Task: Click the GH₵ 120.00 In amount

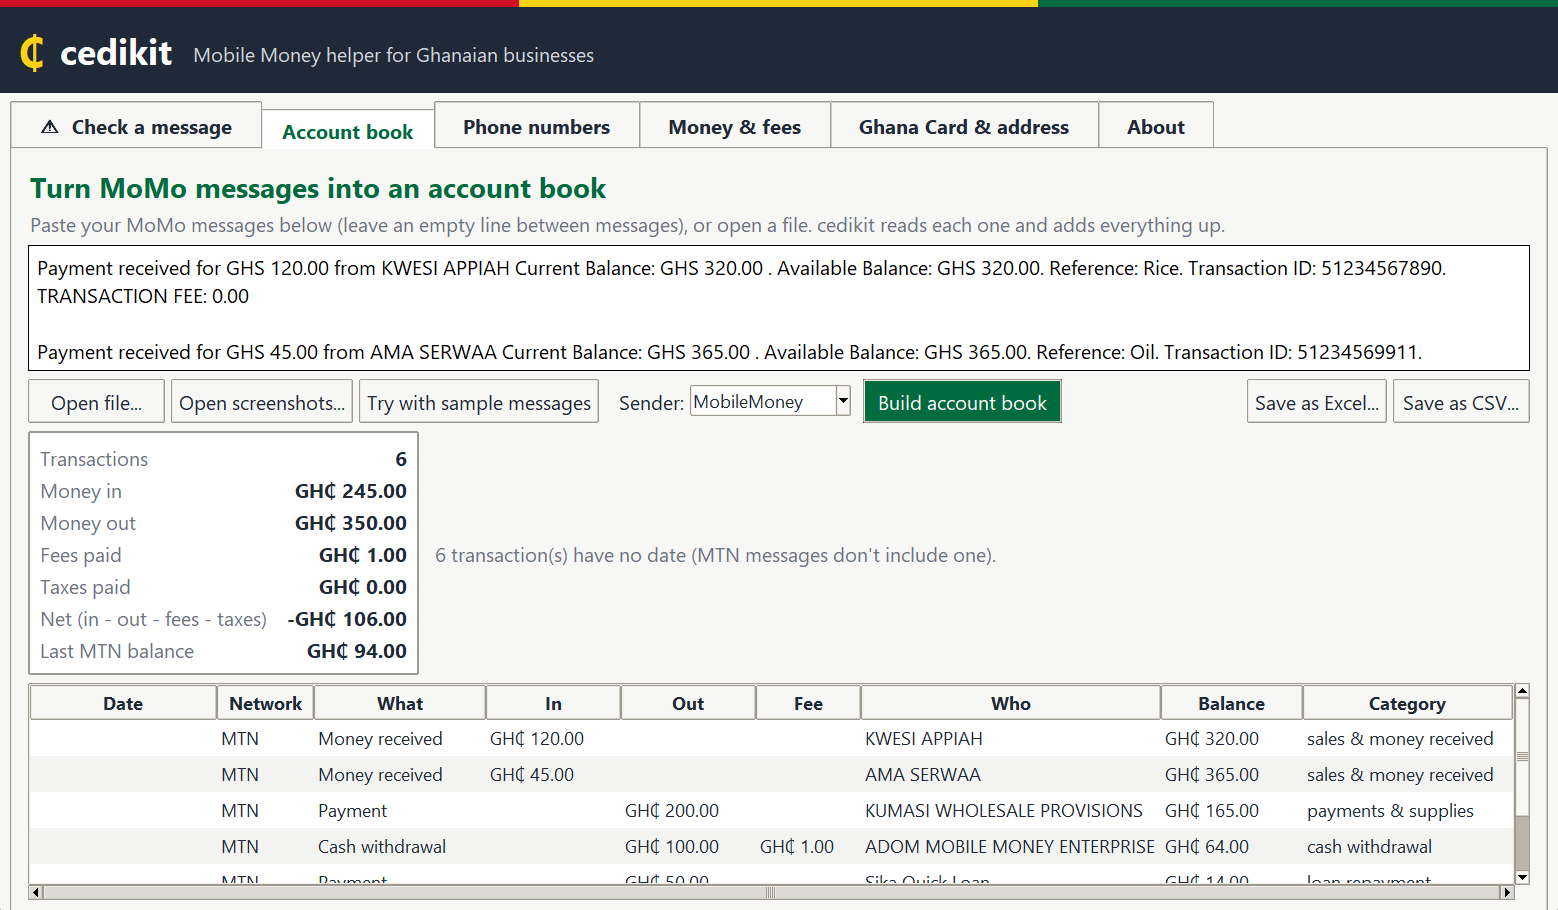Action: click(x=537, y=739)
